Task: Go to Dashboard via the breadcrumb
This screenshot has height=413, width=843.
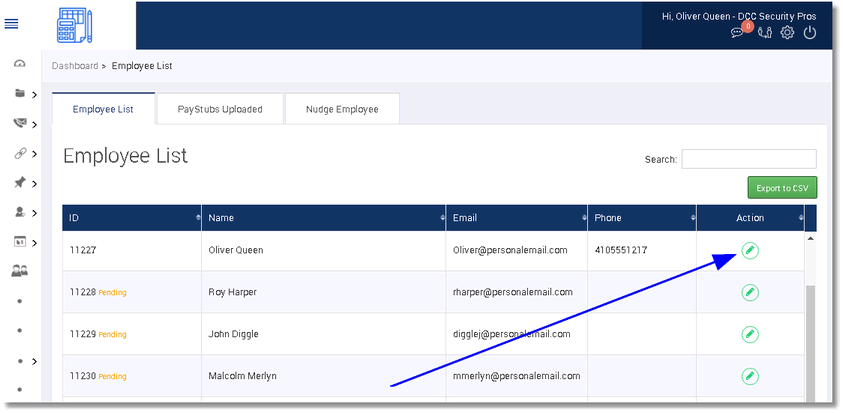Action: coord(75,66)
